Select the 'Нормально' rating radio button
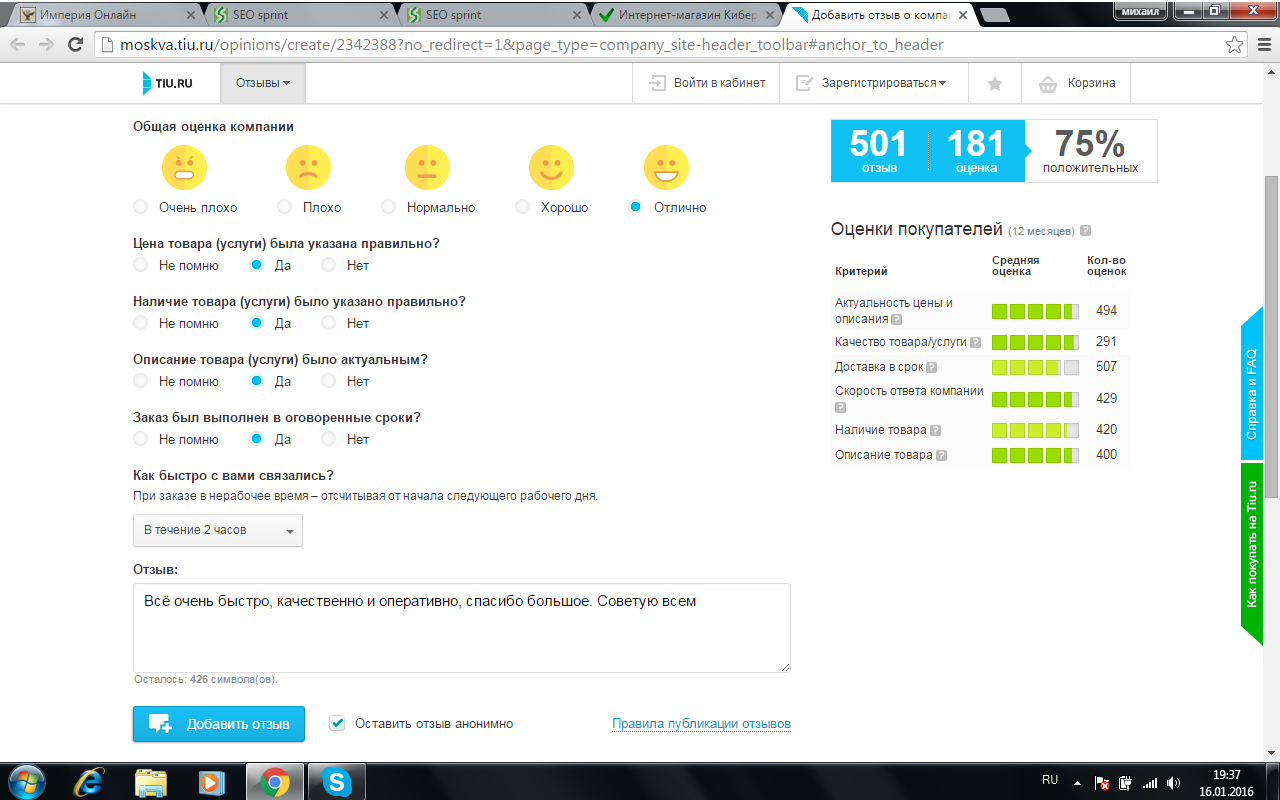This screenshot has width=1280, height=800. point(388,207)
